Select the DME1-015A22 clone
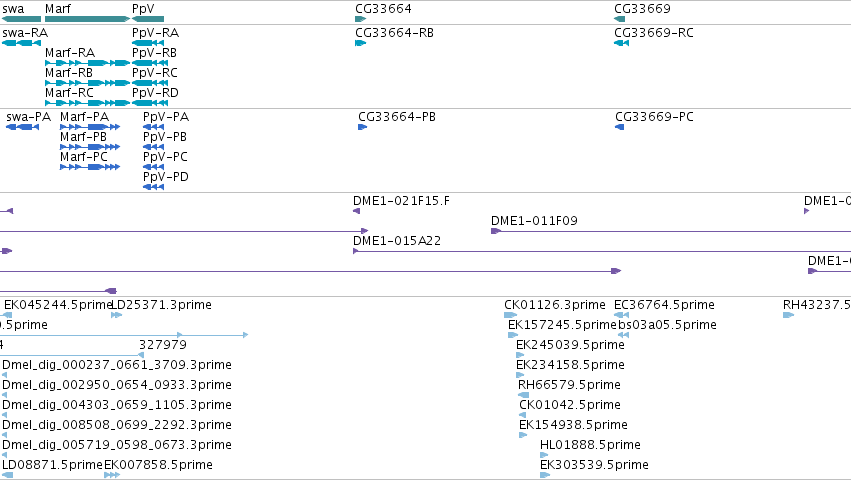This screenshot has width=851, height=480. coord(602,251)
